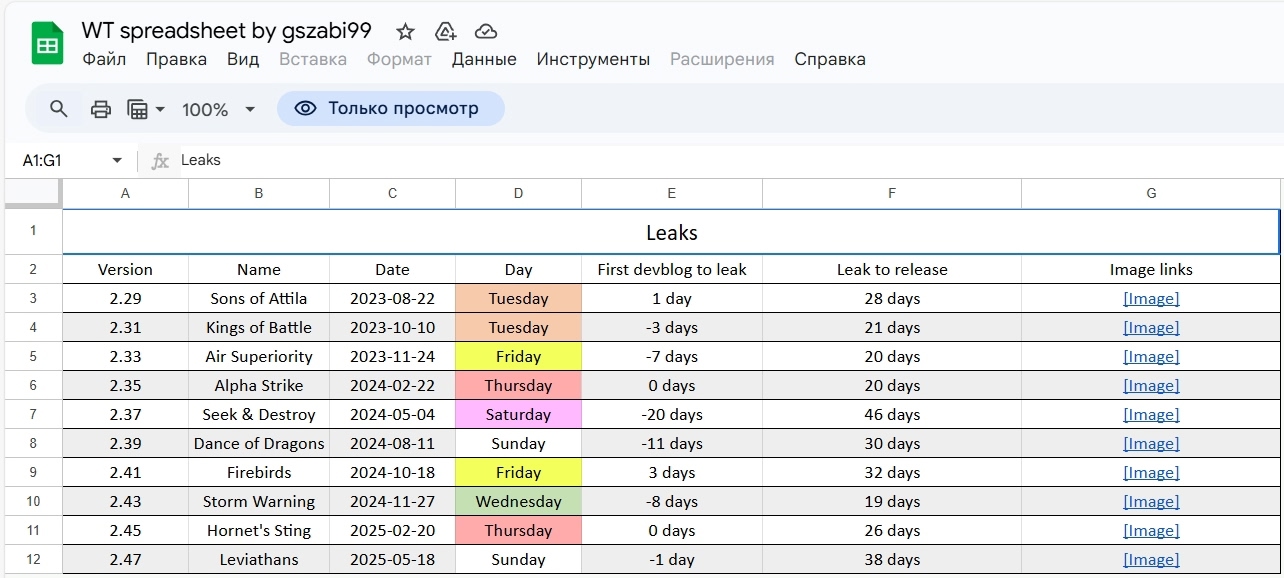Click the fx formula icon
The image size is (1284, 578).
(x=160, y=161)
